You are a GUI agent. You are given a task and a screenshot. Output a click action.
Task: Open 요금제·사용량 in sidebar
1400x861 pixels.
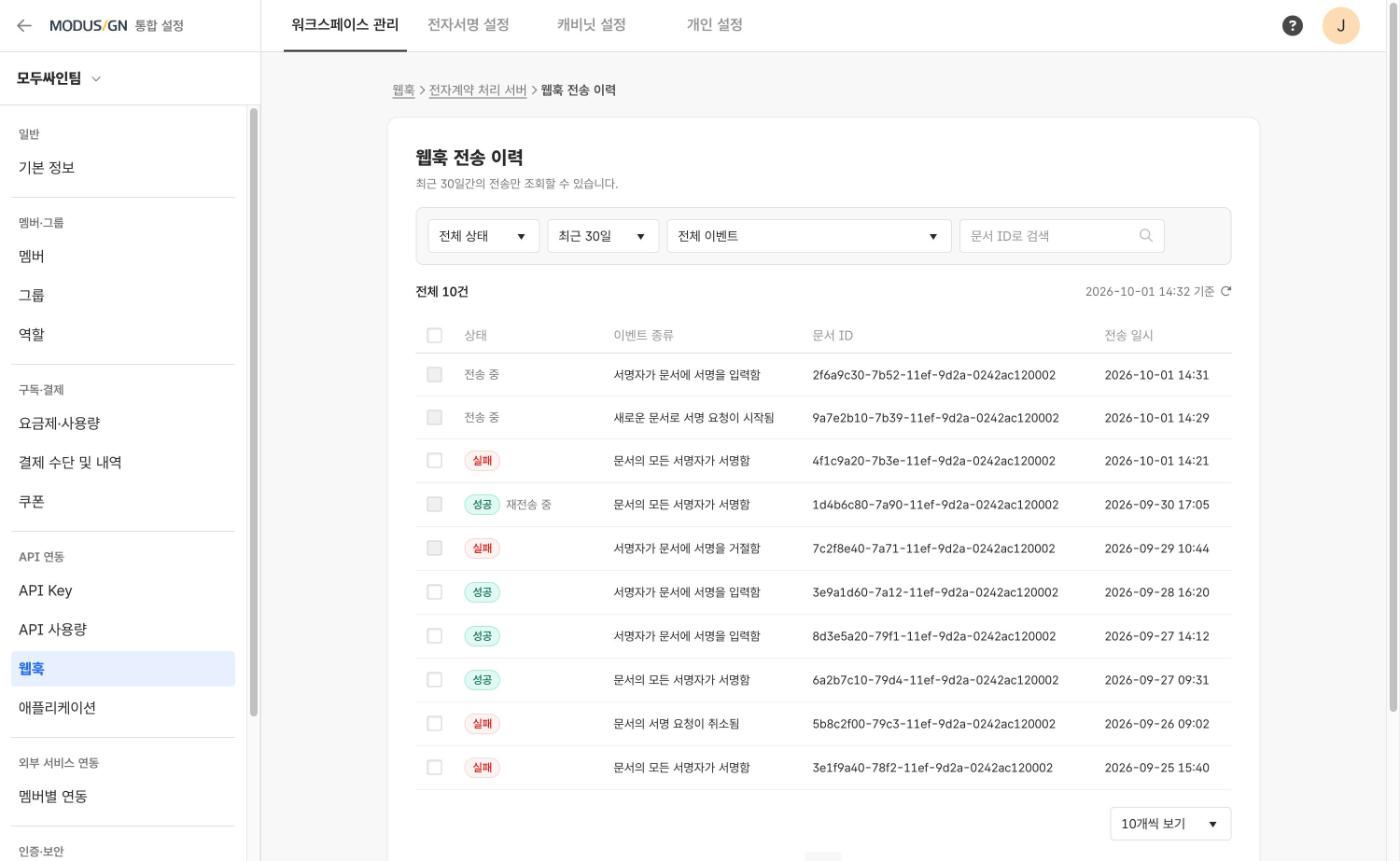pos(123,424)
